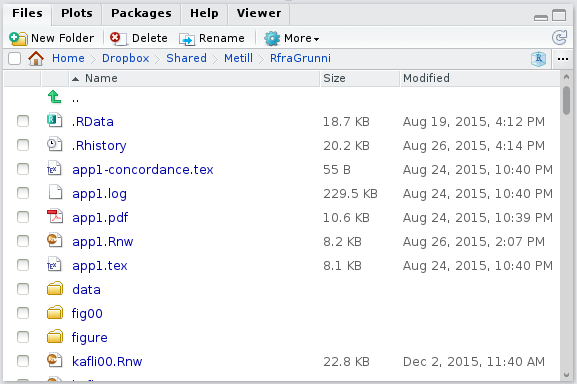Open the kafli00.Rnw file link
Viewport: 577px width, 384px height.
107,362
